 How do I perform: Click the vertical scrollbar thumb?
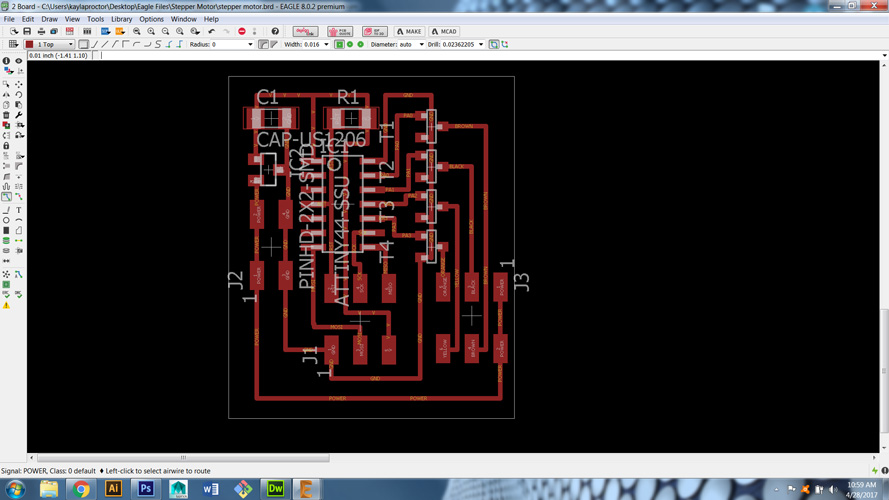point(884,371)
